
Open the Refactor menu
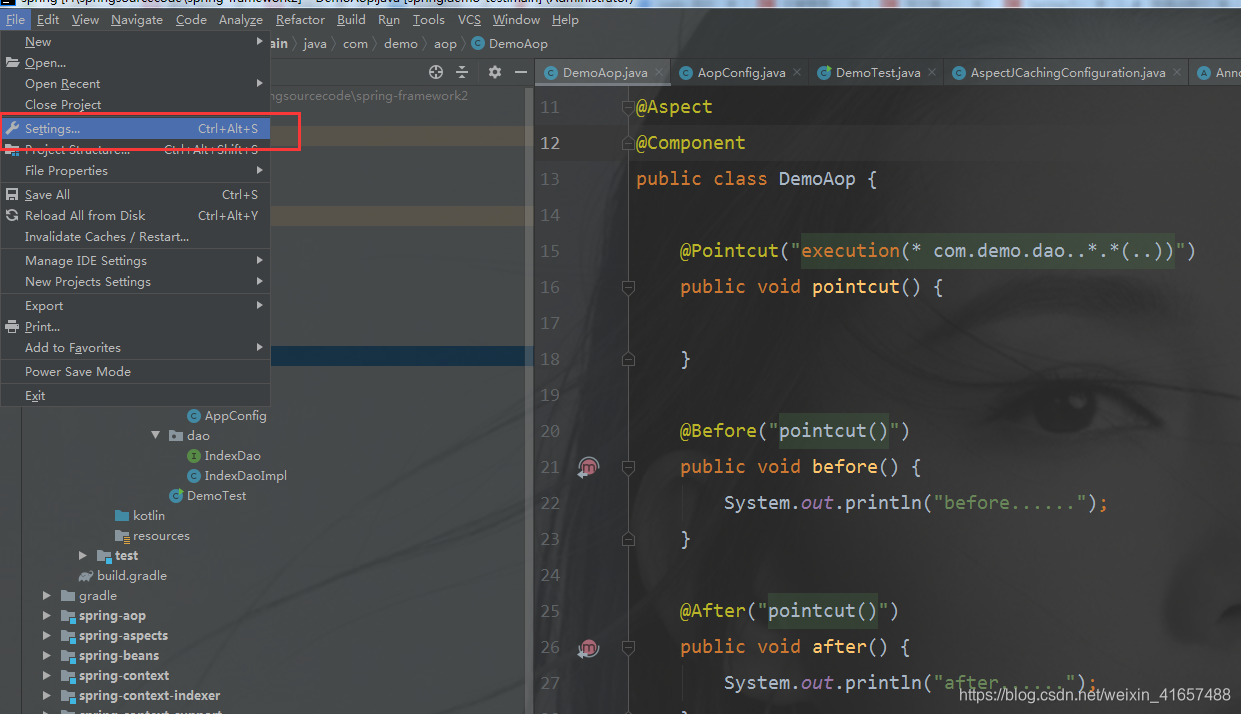pos(300,19)
